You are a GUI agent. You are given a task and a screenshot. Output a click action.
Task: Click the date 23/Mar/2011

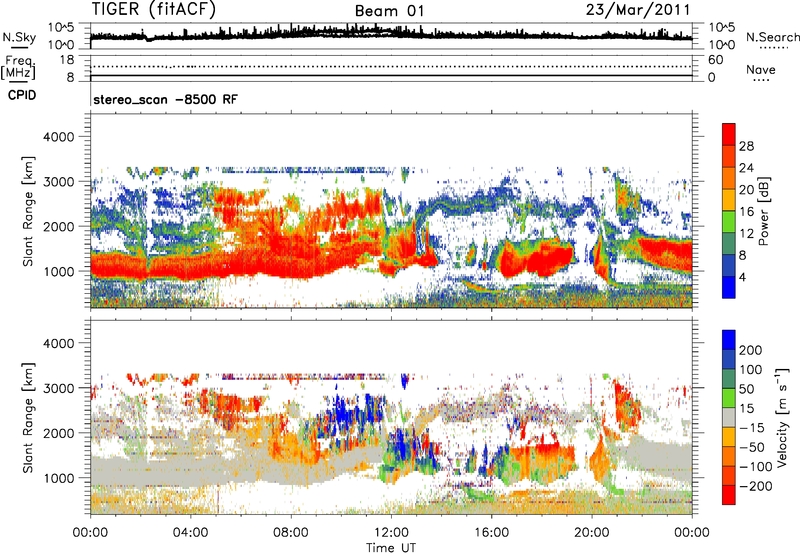(638, 10)
